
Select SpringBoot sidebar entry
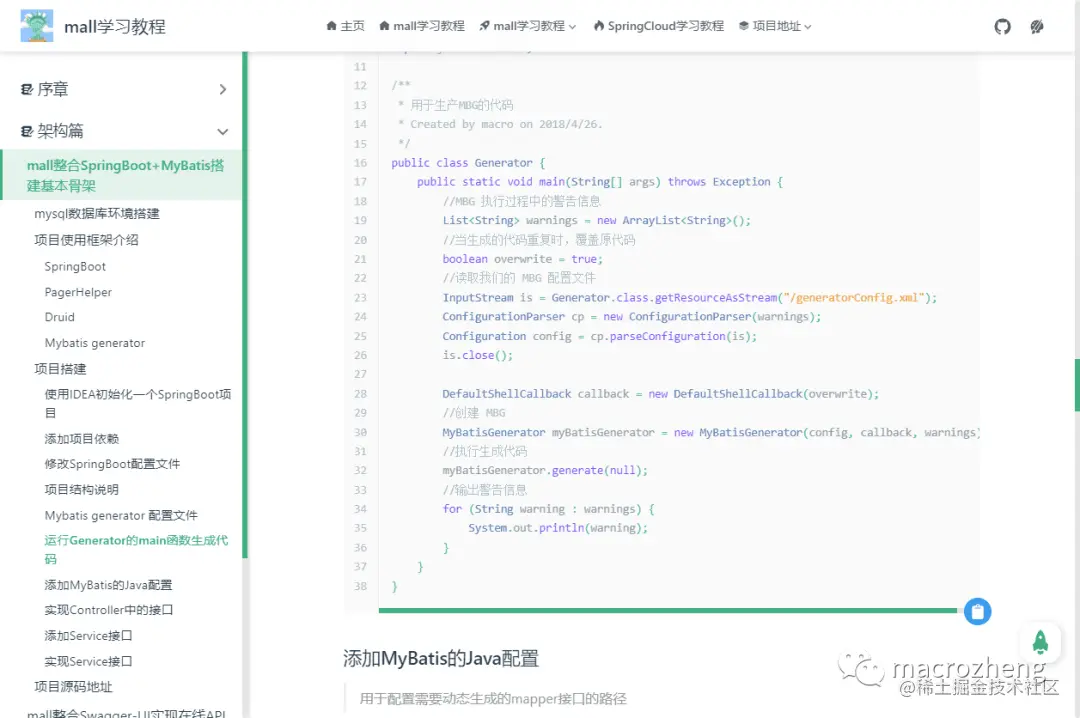pyautogui.click(x=75, y=267)
